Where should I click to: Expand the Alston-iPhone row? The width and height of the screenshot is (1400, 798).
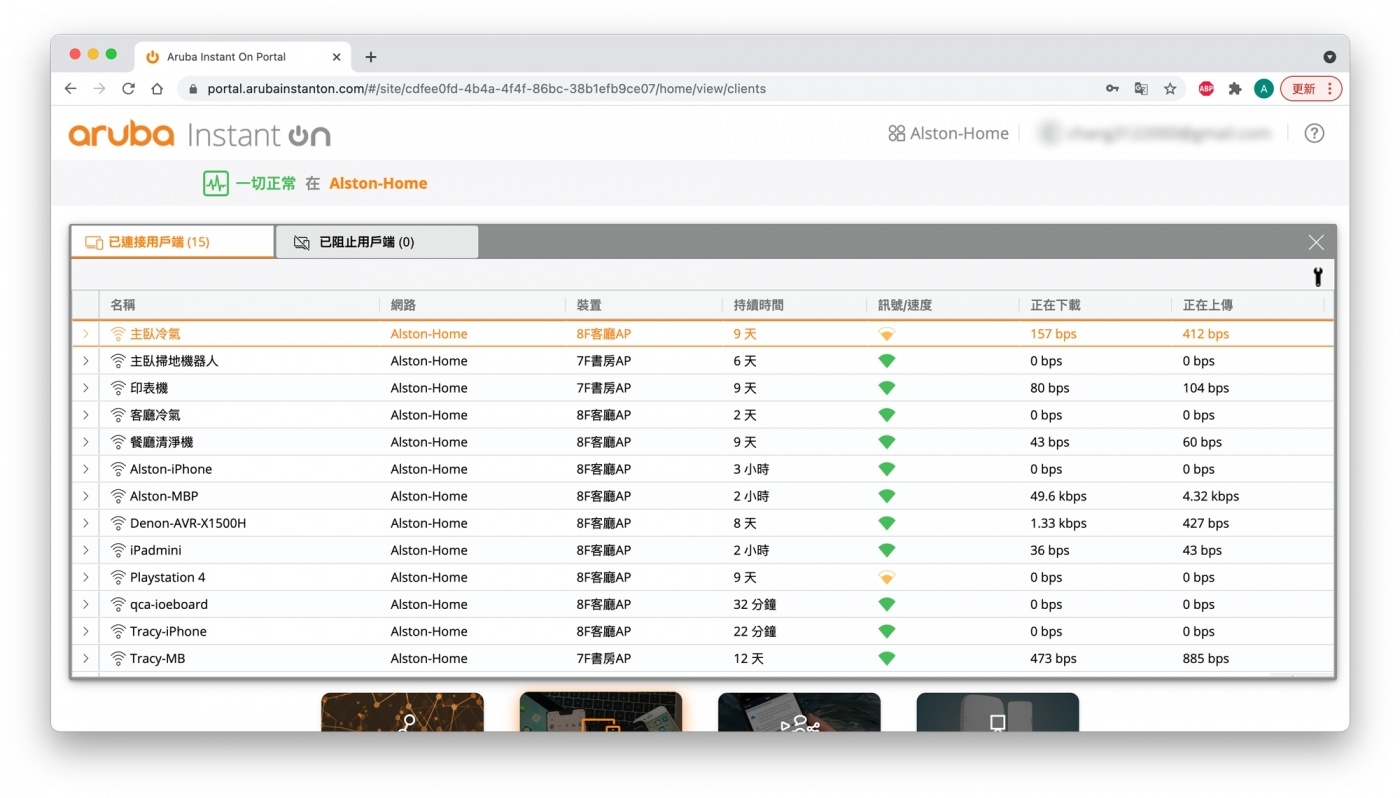[86, 469]
